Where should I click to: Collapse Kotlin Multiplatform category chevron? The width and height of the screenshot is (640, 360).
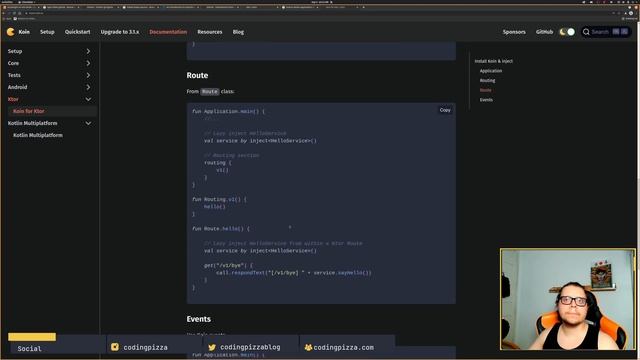88,123
